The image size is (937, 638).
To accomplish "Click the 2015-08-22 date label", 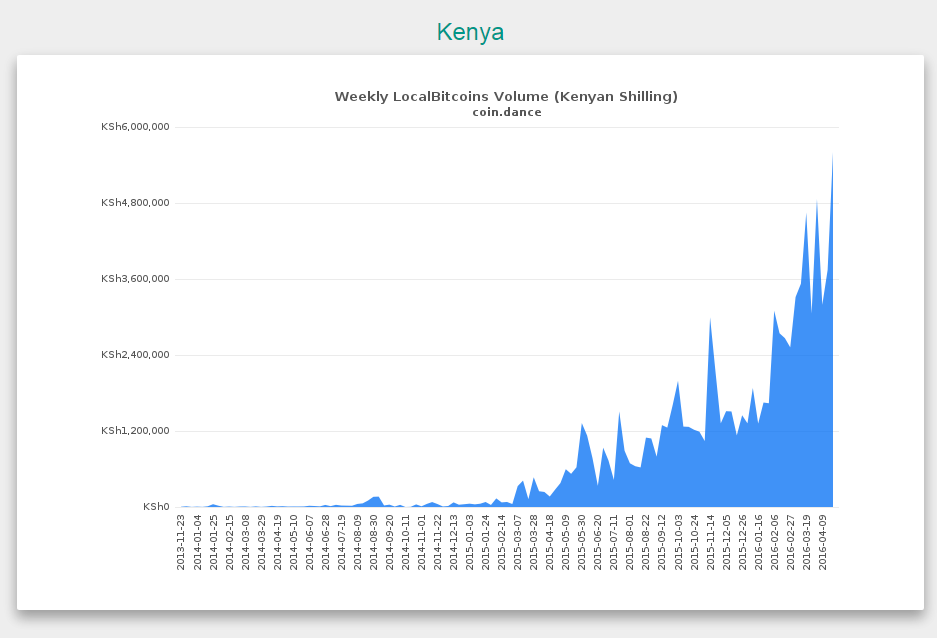I will (645, 542).
